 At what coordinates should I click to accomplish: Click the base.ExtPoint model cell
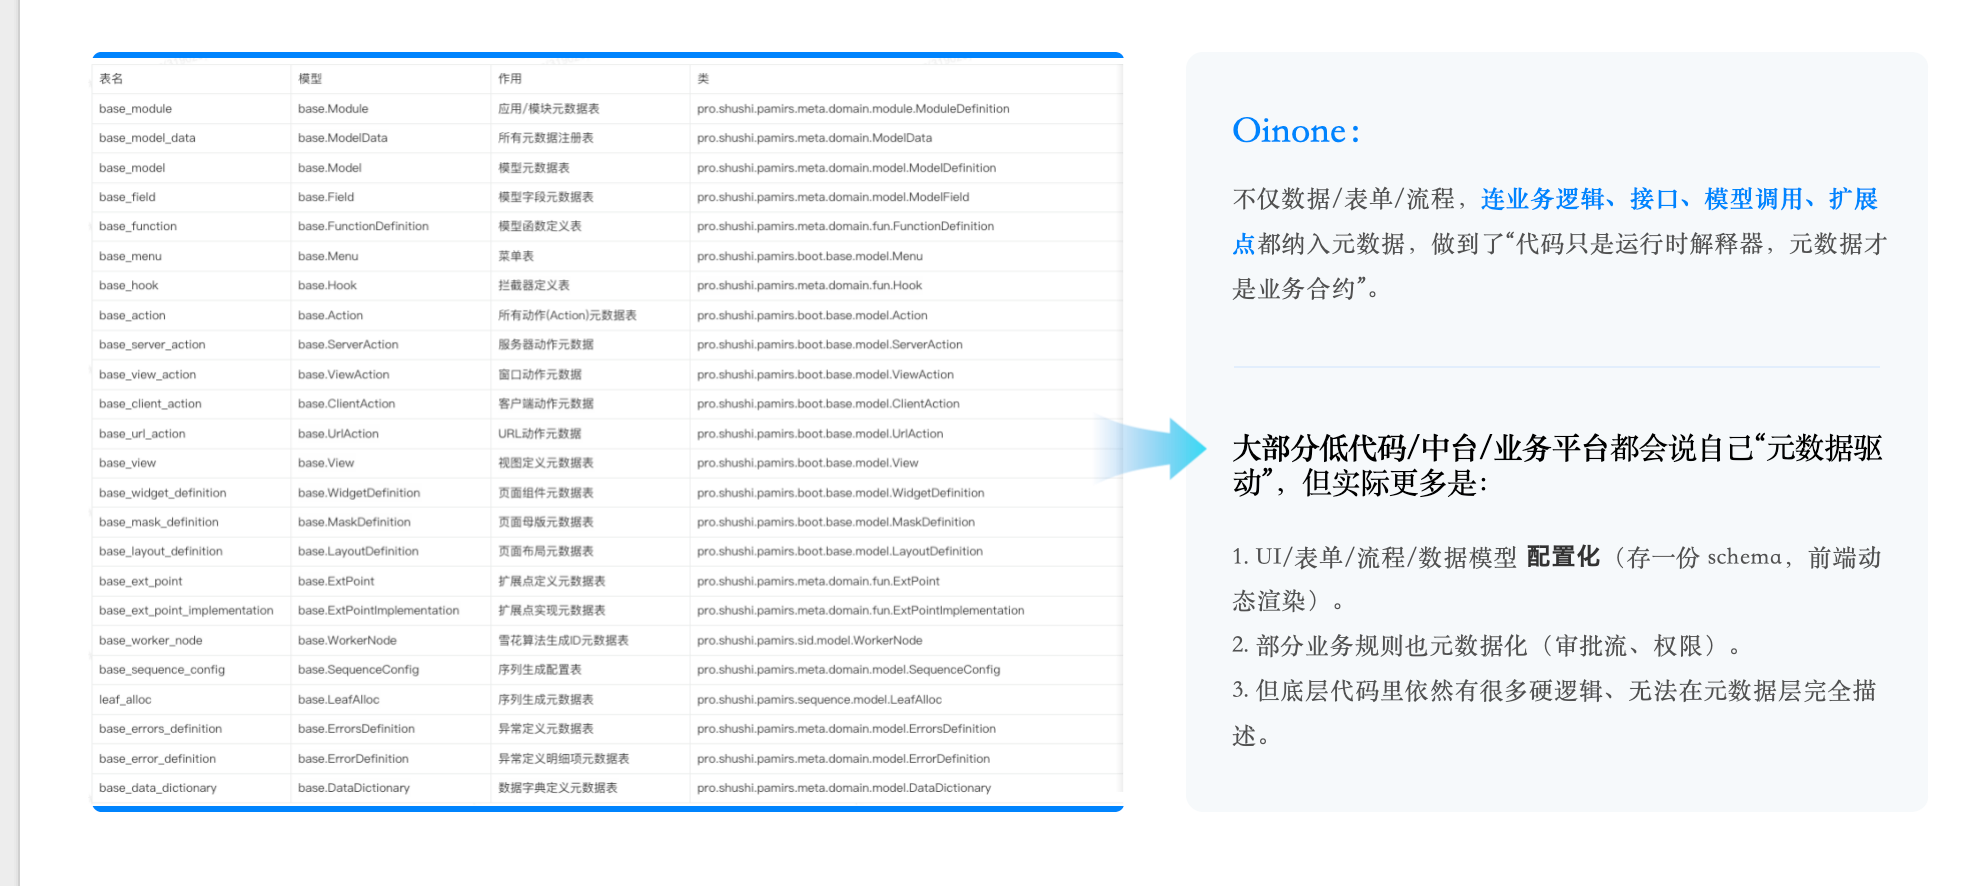coord(336,582)
